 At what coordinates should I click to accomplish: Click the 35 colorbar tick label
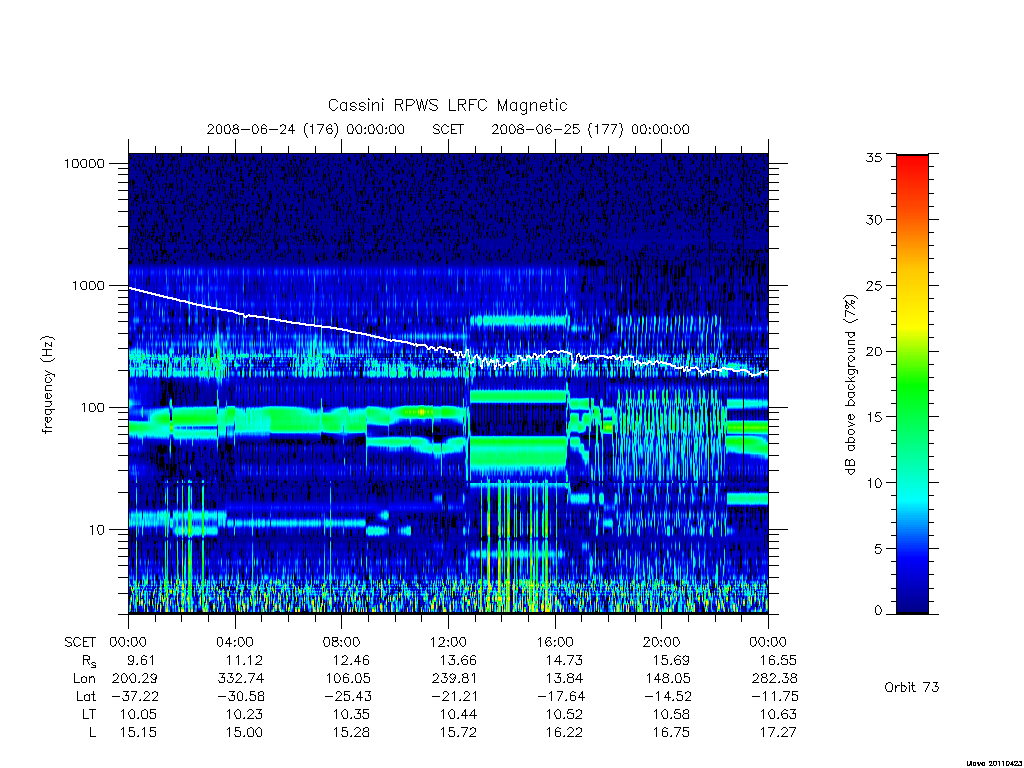point(874,157)
